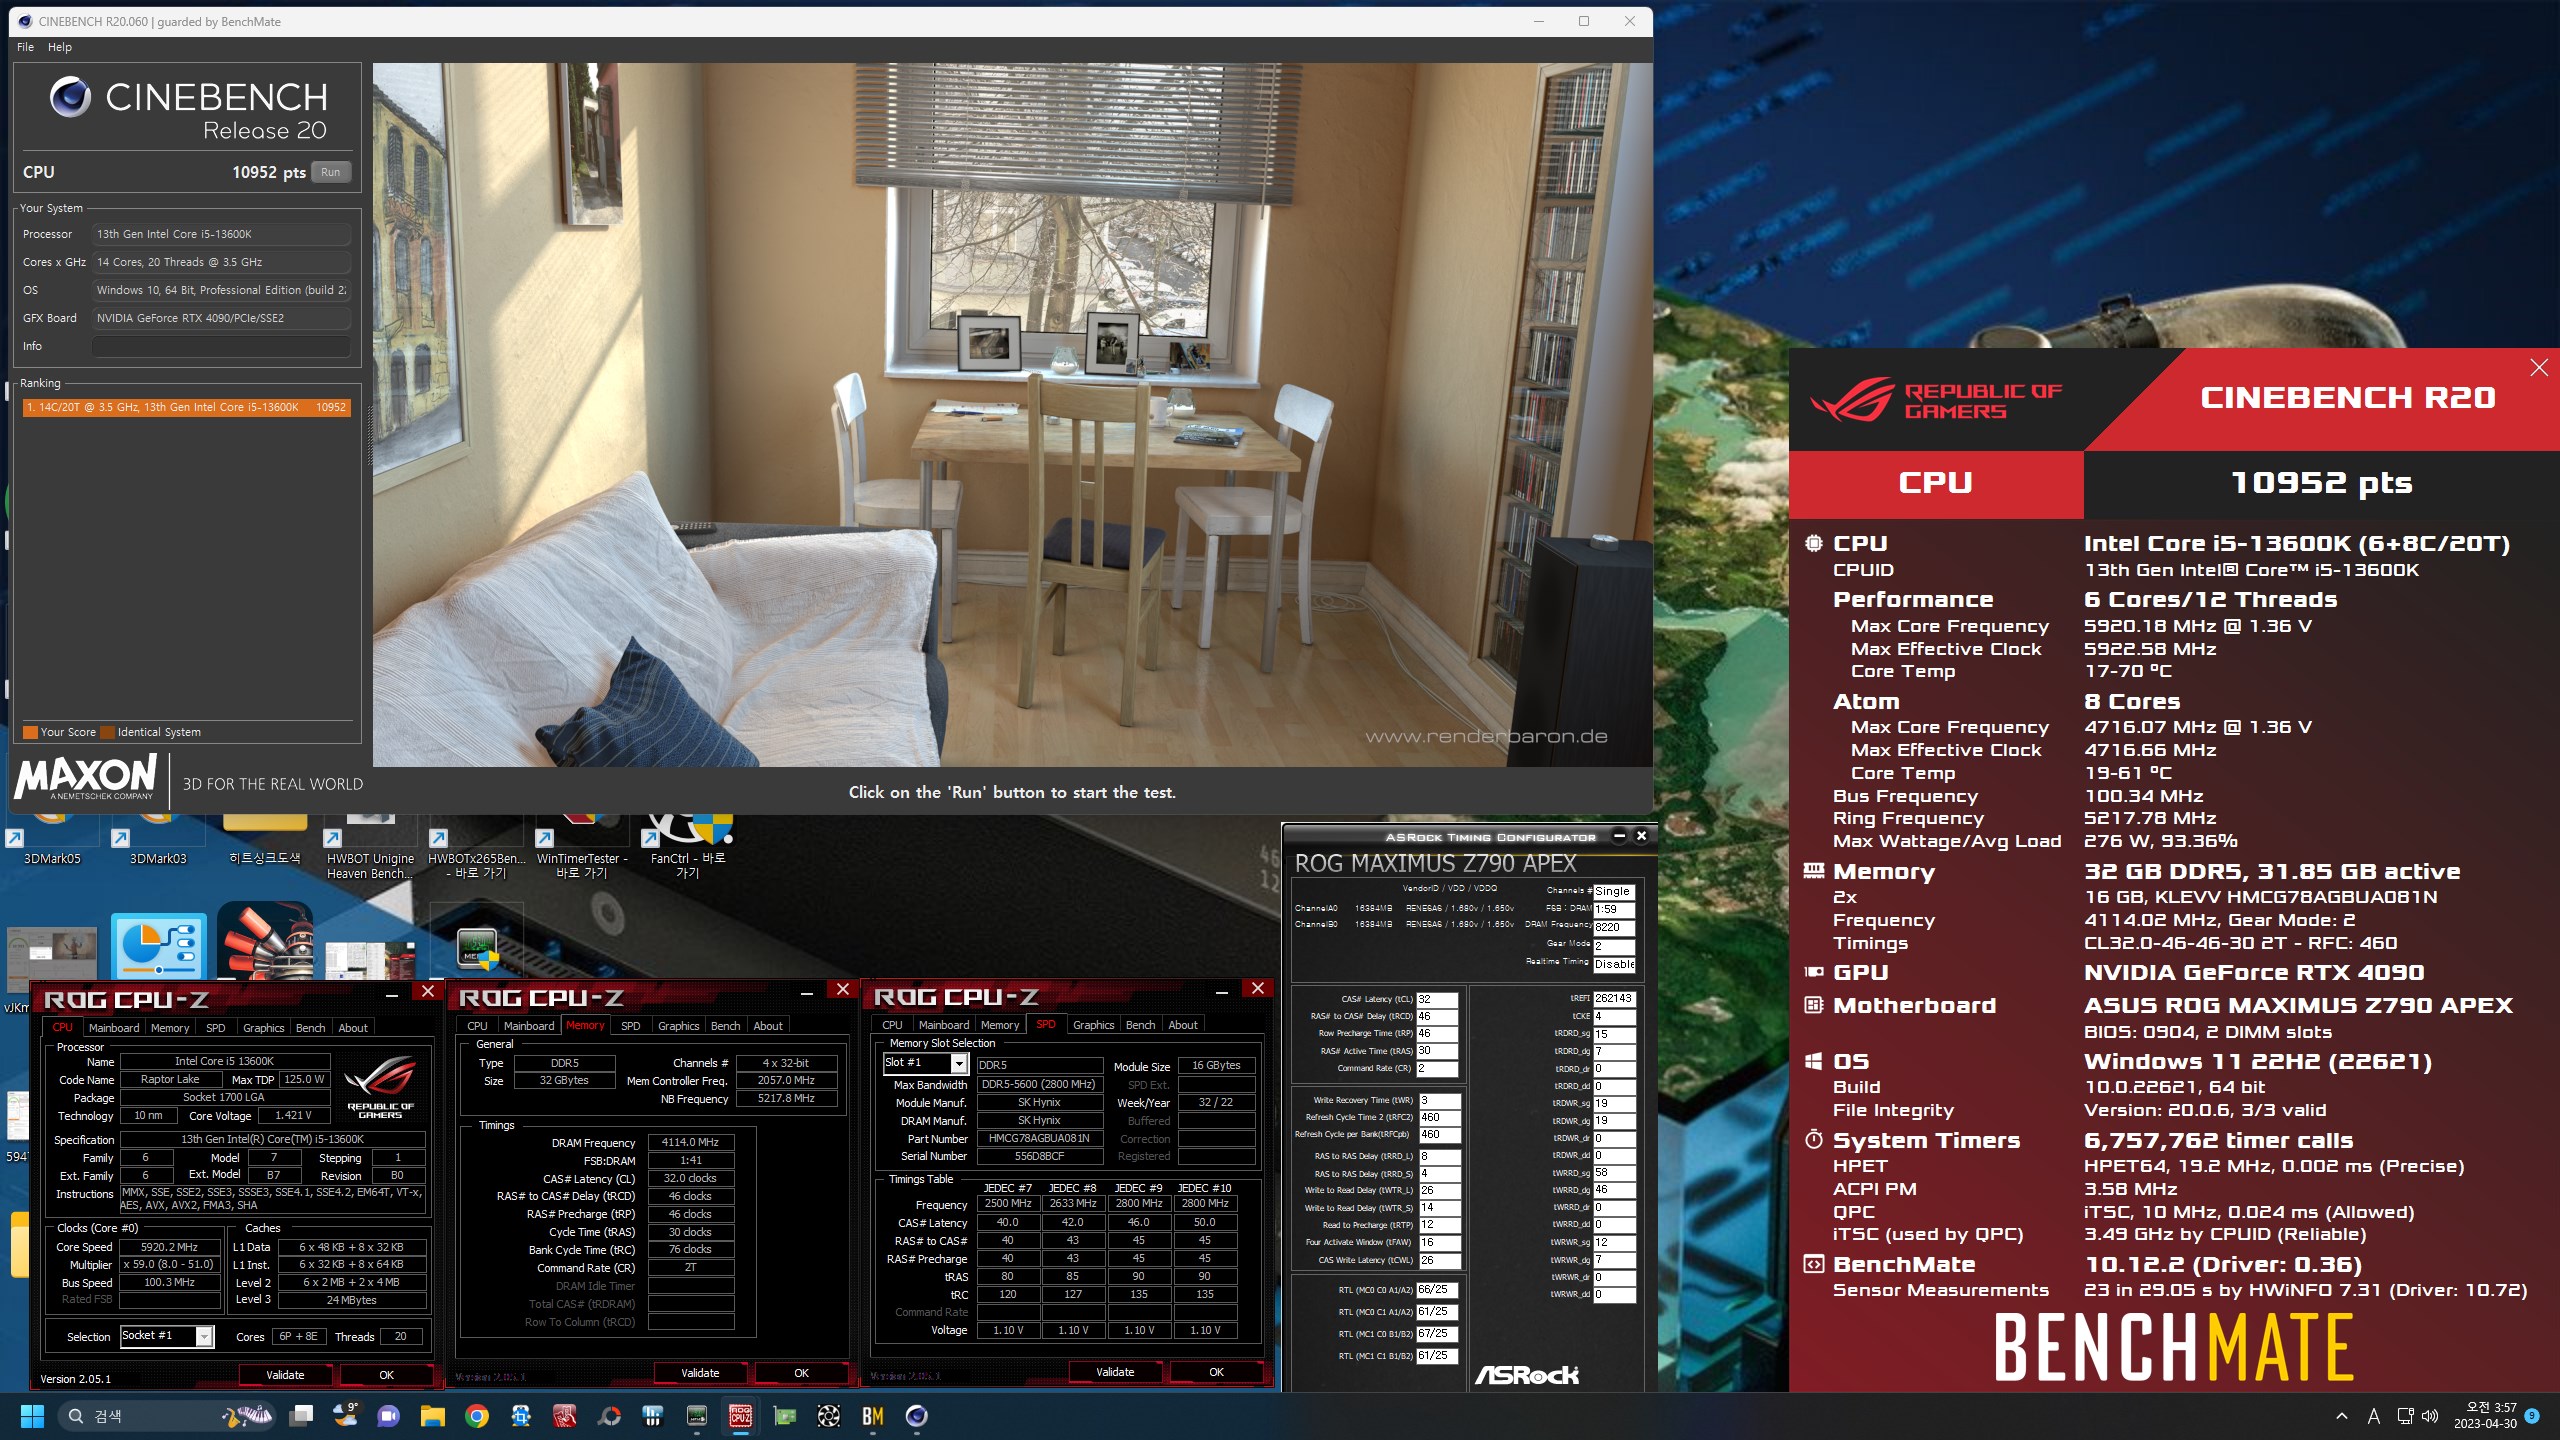Click the BenchMate BM taskbar icon
The height and width of the screenshot is (1440, 2560).
(872, 1416)
